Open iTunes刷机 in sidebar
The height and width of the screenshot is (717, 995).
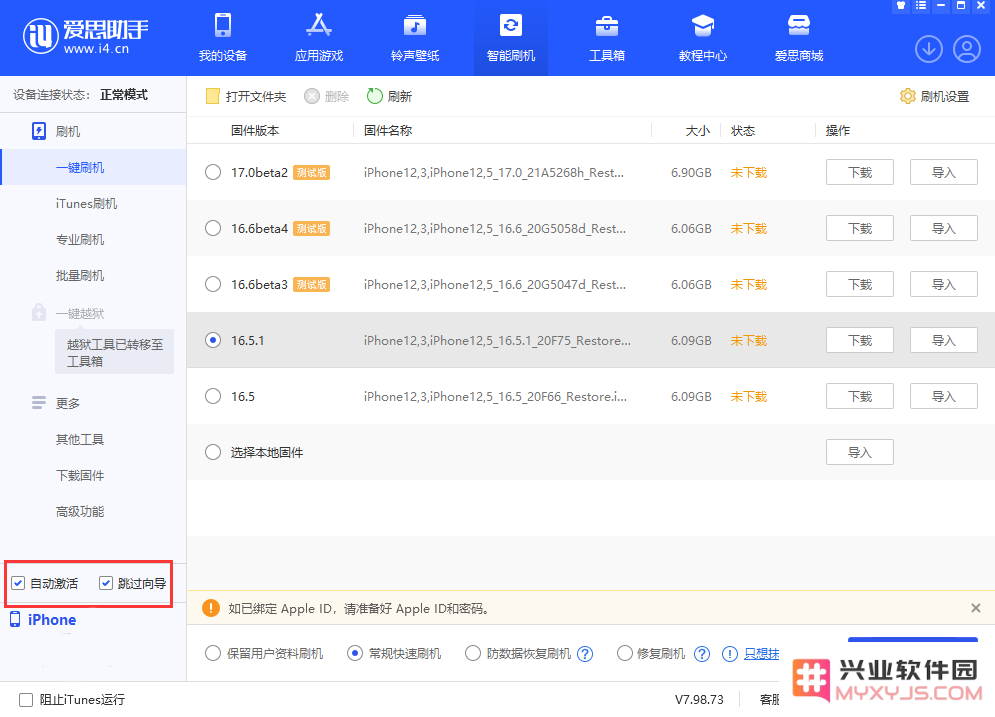[86, 204]
